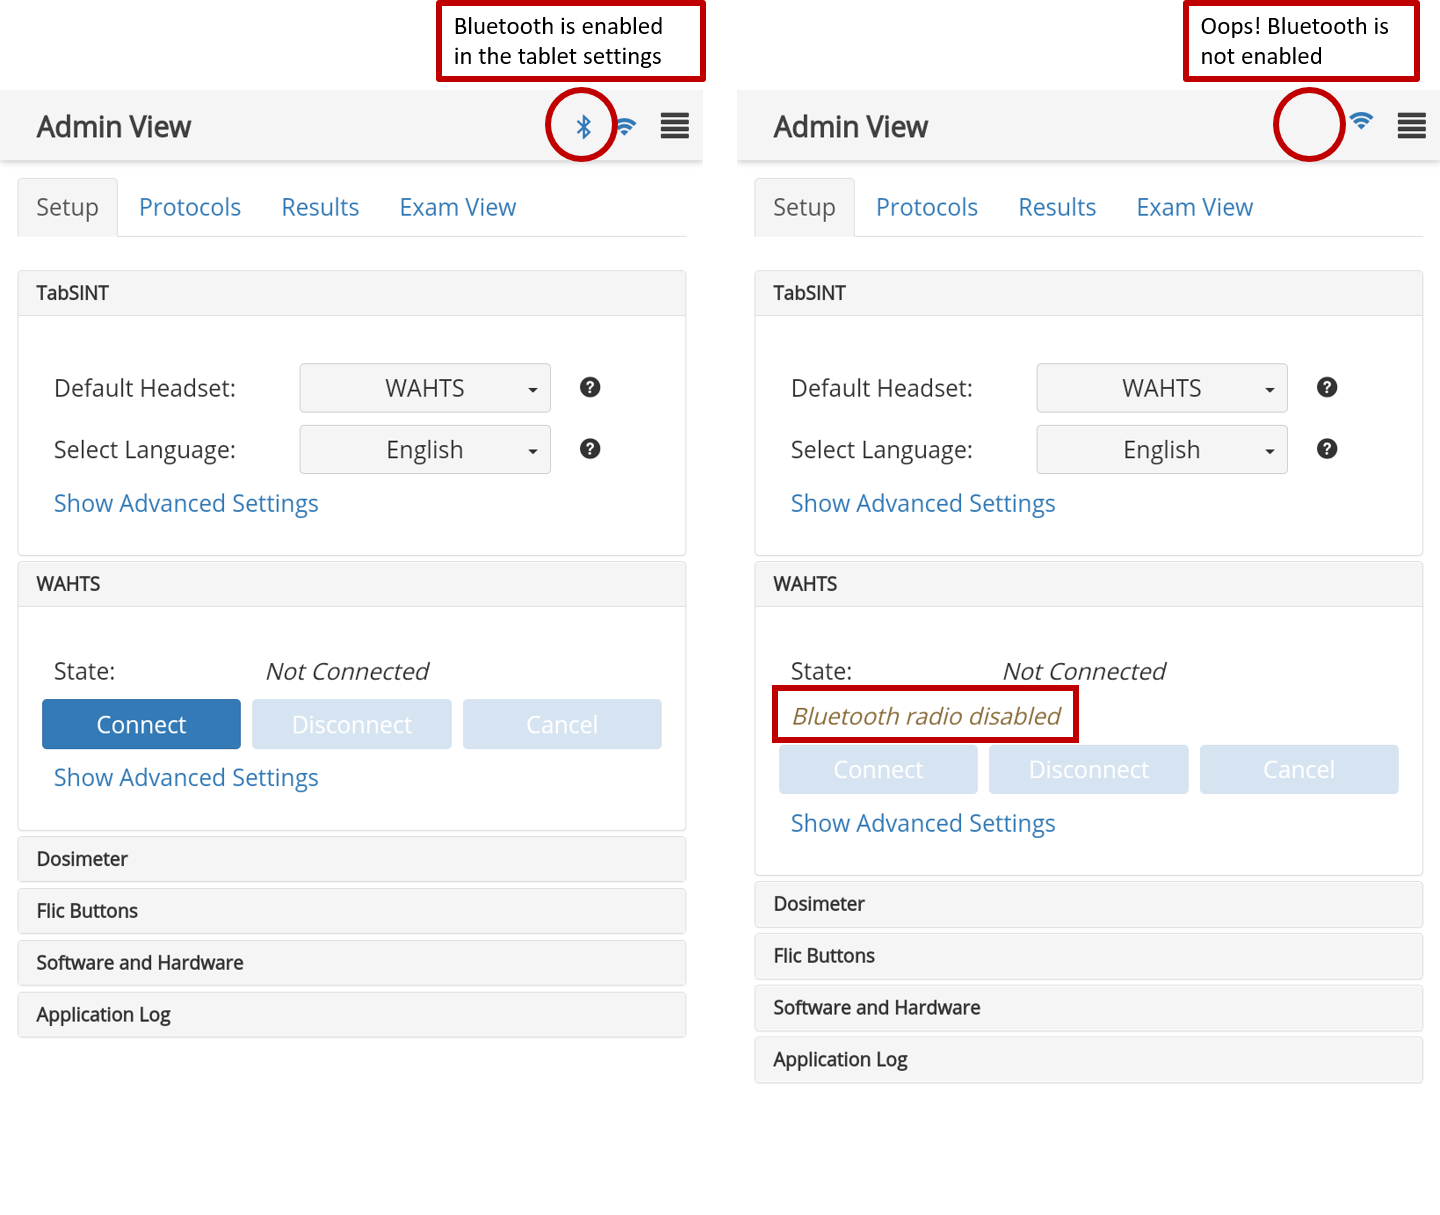Open the English language dropdown in left panel
Image resolution: width=1440 pixels, height=1215 pixels.
(425, 450)
